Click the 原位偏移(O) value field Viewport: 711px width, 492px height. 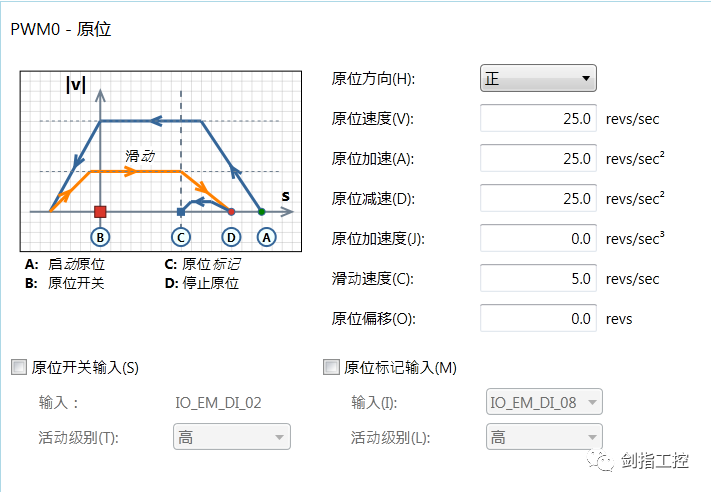point(539,318)
